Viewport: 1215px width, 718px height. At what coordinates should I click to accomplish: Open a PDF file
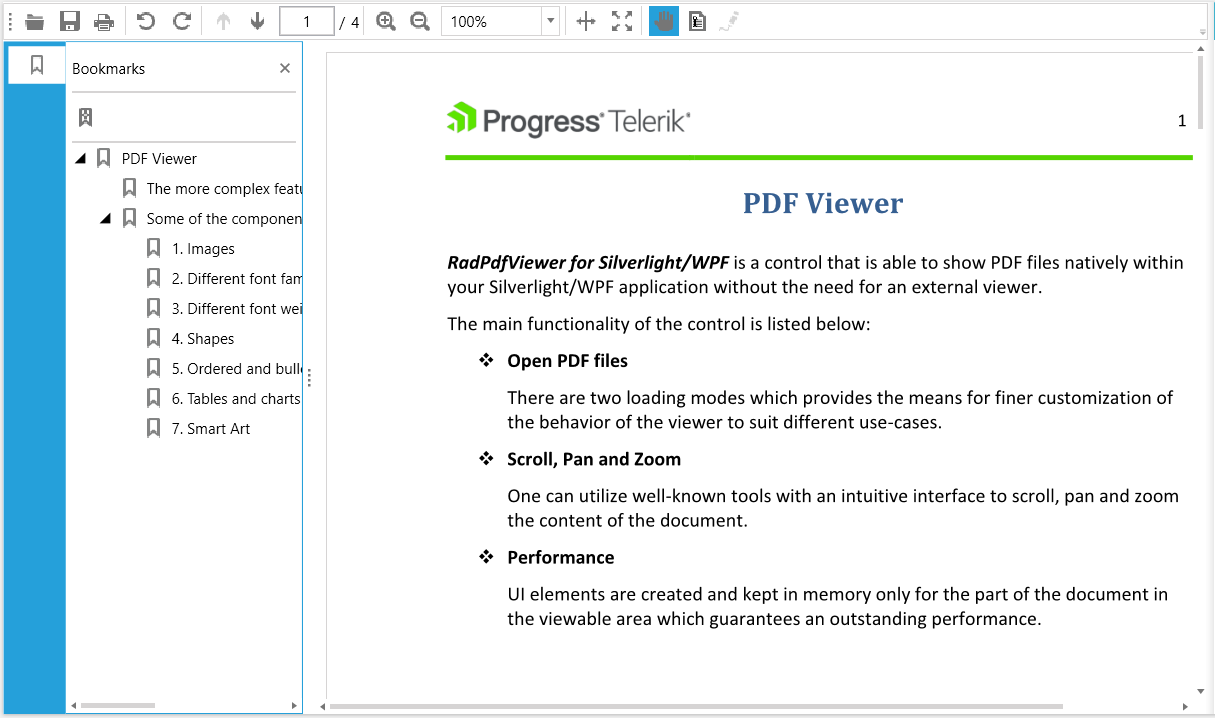pyautogui.click(x=34, y=20)
